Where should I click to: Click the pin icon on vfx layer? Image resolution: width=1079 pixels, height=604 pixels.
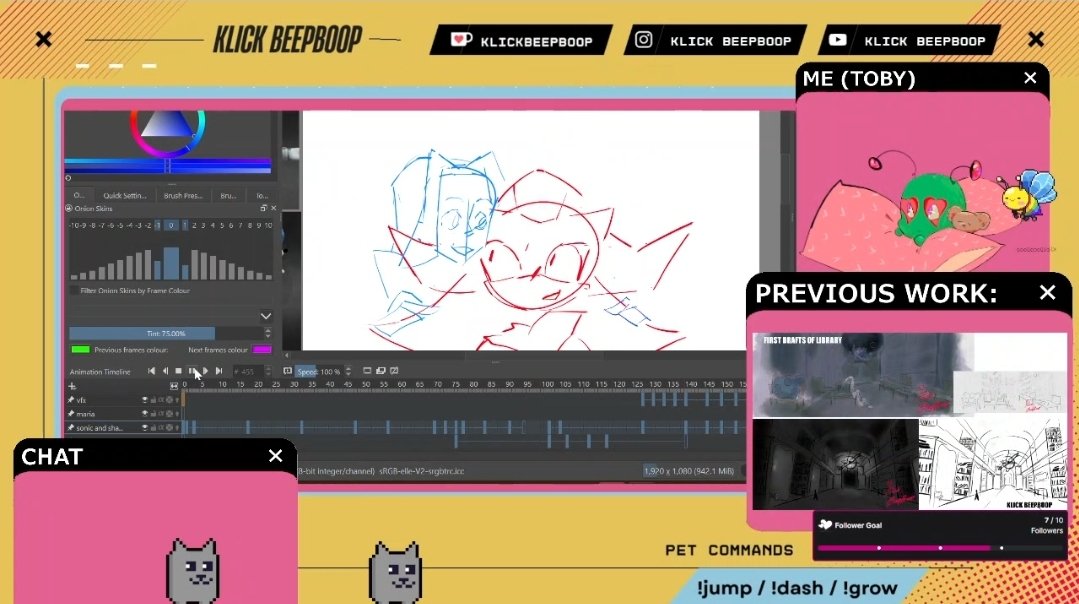pyautogui.click(x=70, y=400)
